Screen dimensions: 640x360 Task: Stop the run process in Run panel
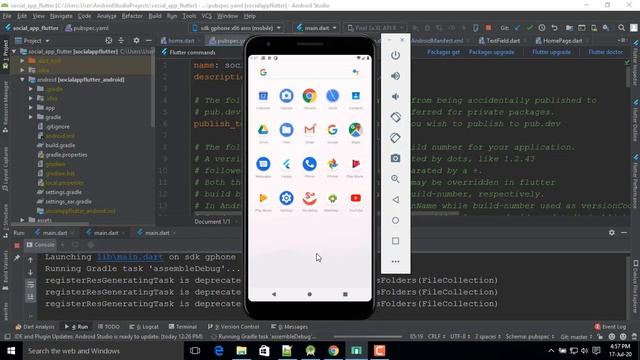[x=17, y=245]
